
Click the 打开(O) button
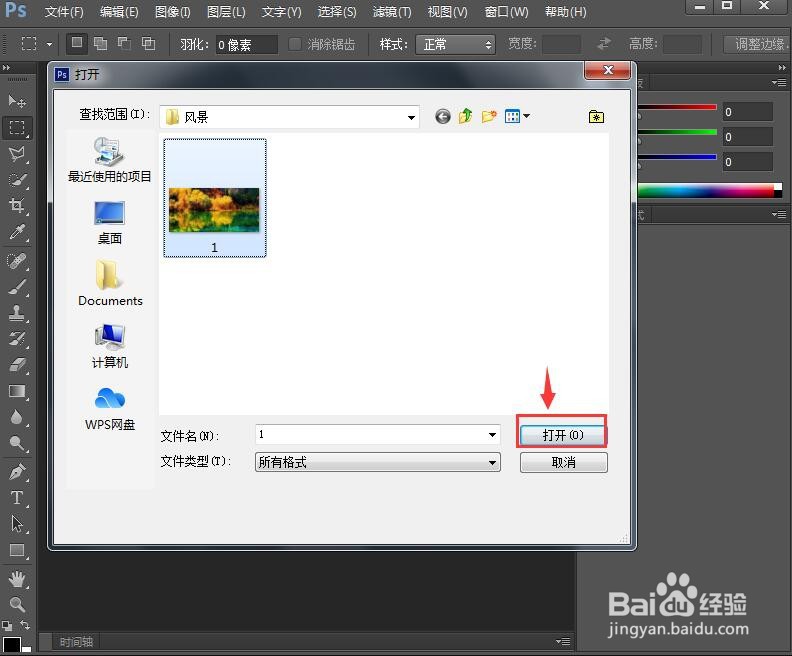coord(563,435)
